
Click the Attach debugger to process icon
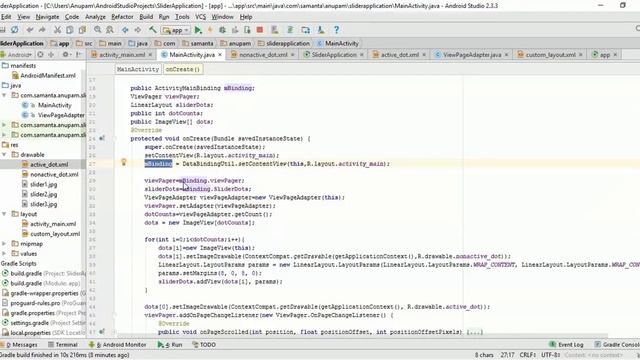[x=247, y=30]
